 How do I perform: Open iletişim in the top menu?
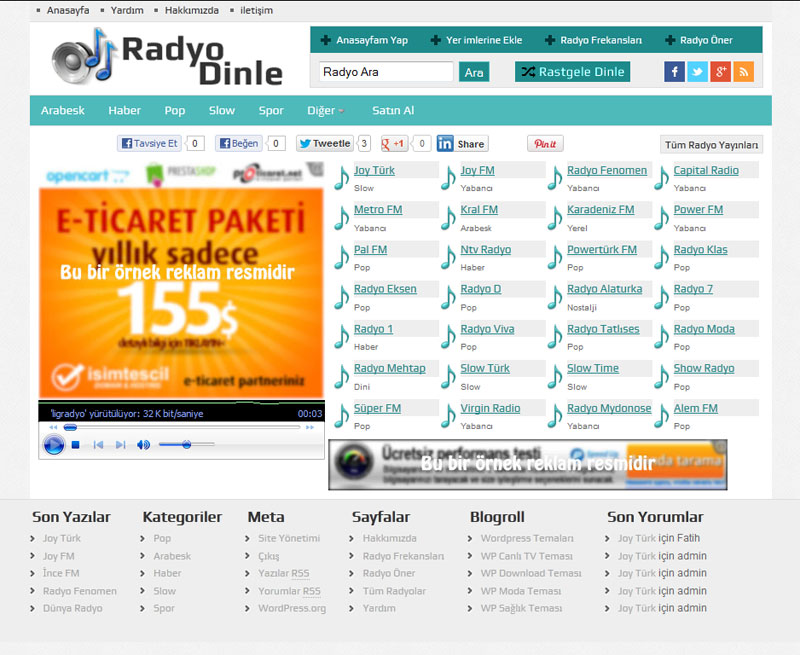(257, 10)
